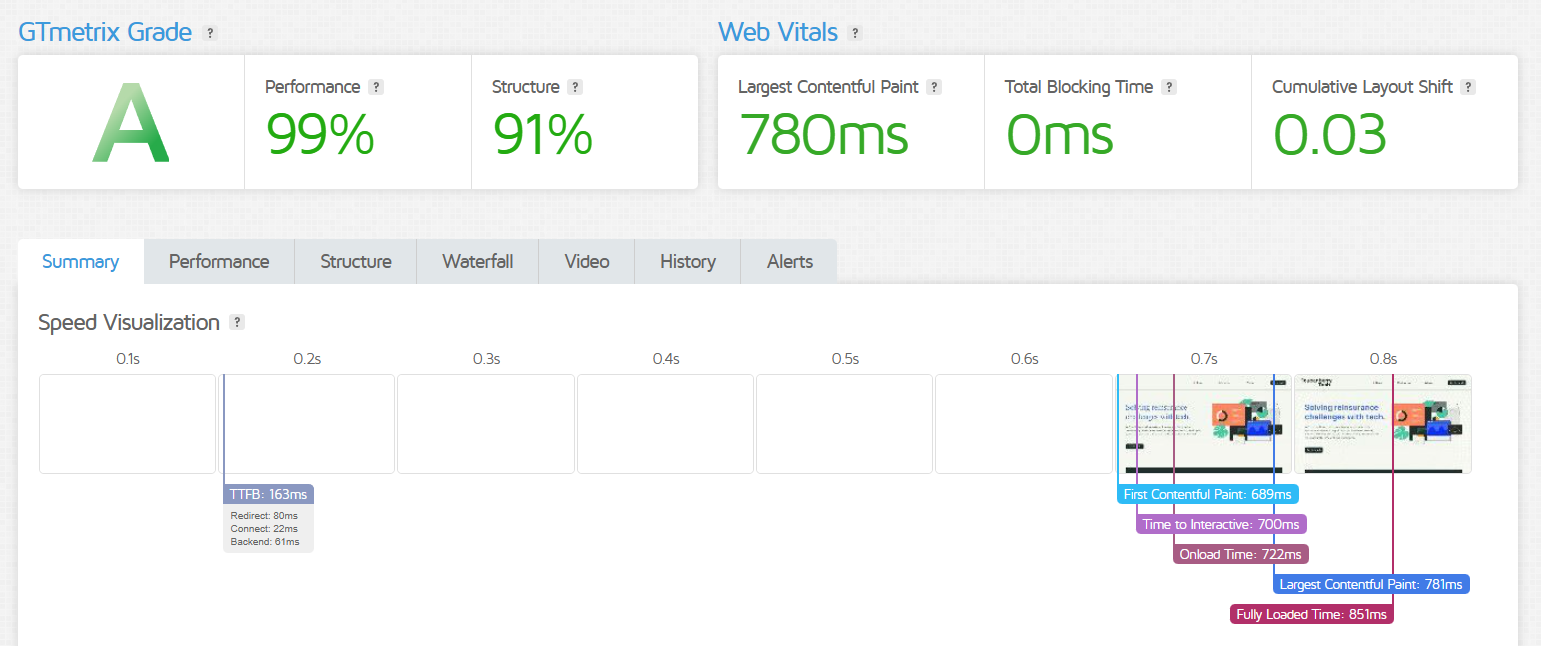Open the History tab

[x=687, y=262]
